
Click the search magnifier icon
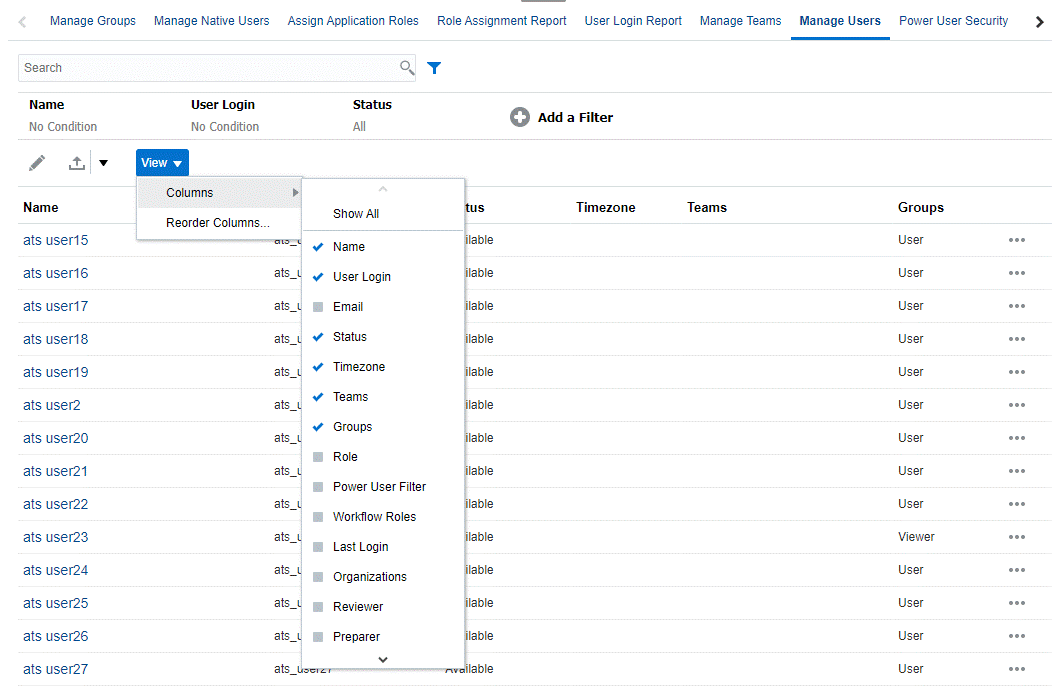(407, 68)
